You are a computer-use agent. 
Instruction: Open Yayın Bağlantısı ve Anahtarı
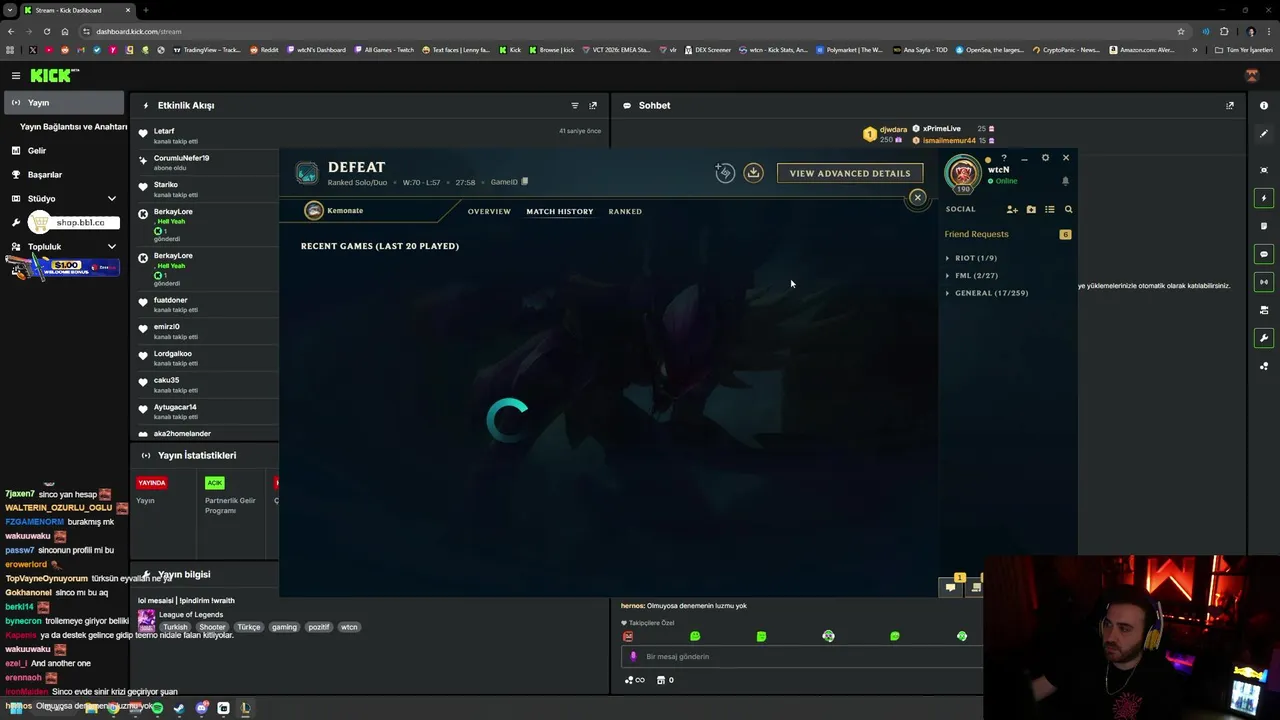[x=73, y=127]
